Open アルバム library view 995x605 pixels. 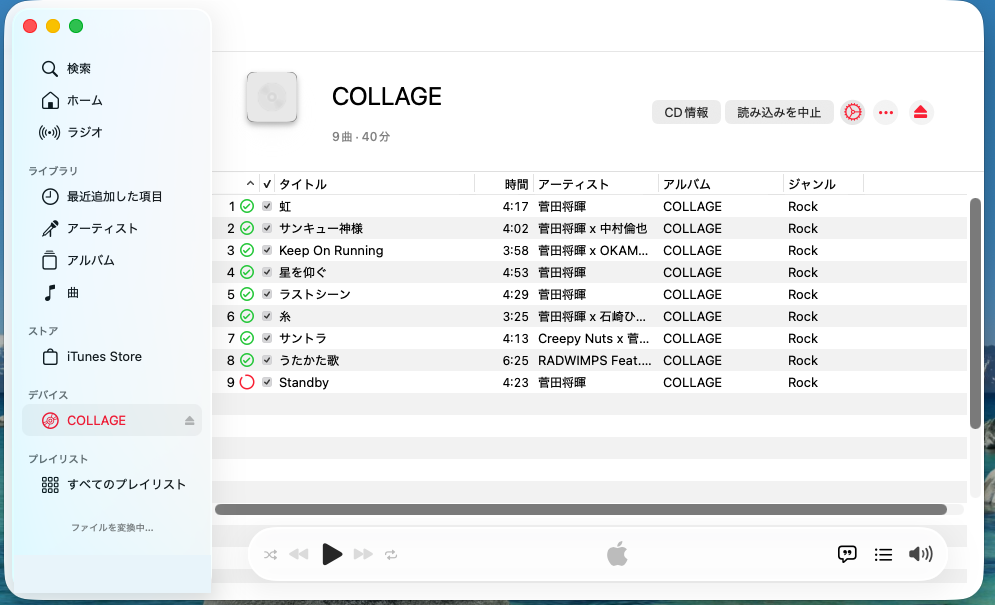pos(78,260)
